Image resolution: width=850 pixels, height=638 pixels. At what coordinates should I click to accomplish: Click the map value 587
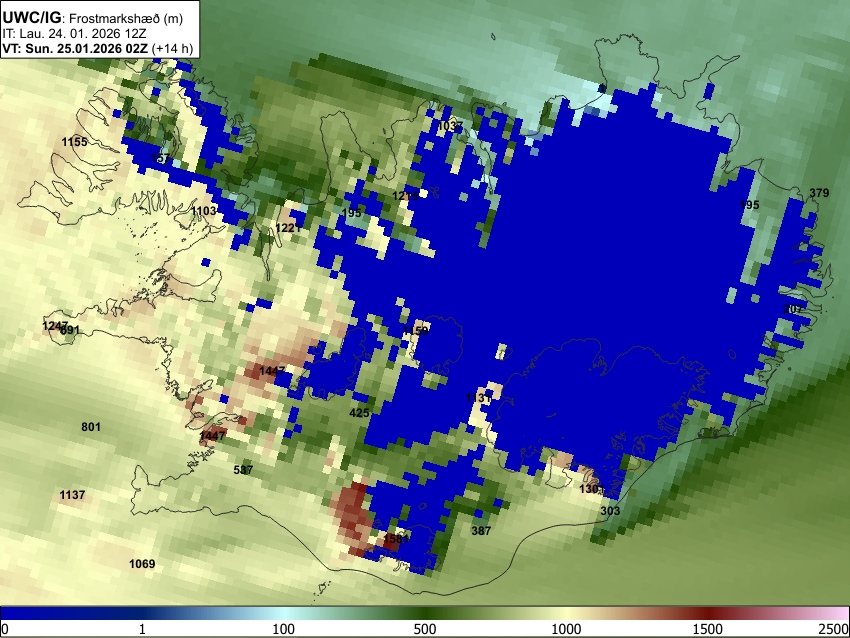coord(243,470)
